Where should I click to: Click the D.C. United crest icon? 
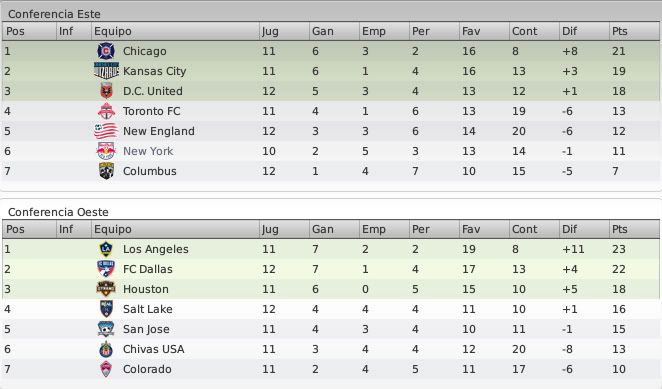[x=106, y=91]
